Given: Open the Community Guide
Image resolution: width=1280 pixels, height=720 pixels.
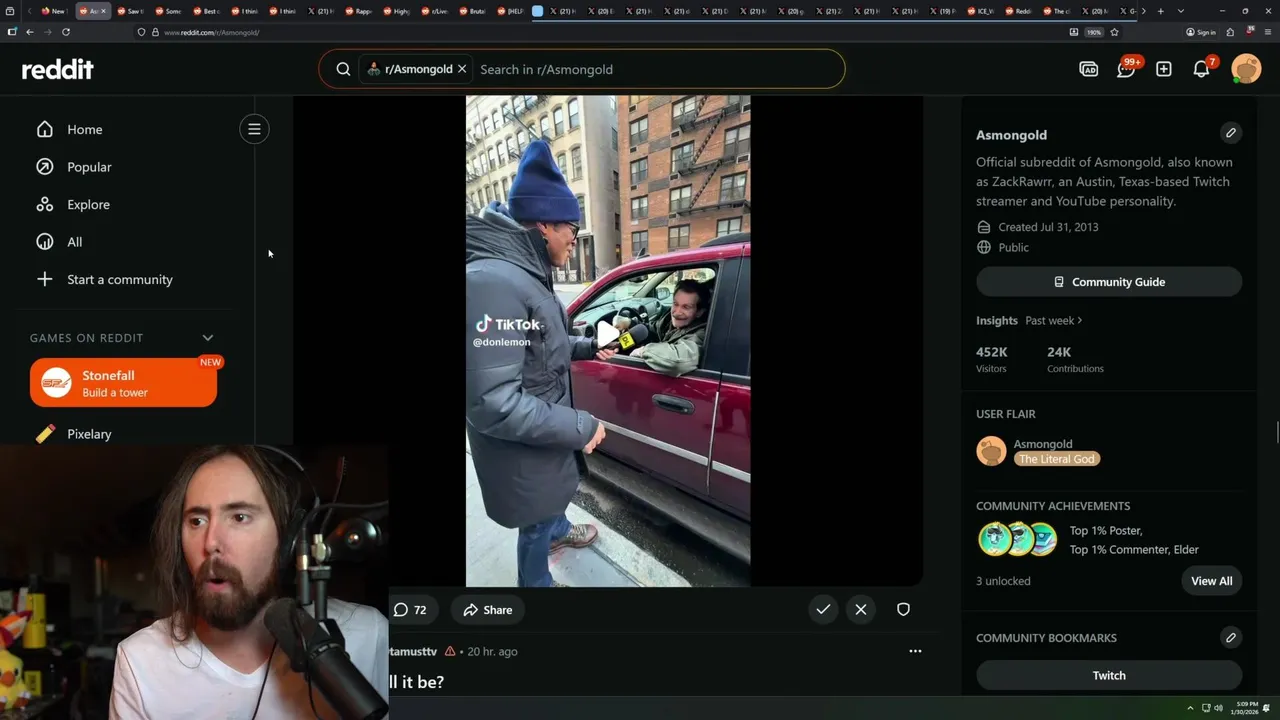Looking at the screenshot, I should pos(1109,282).
